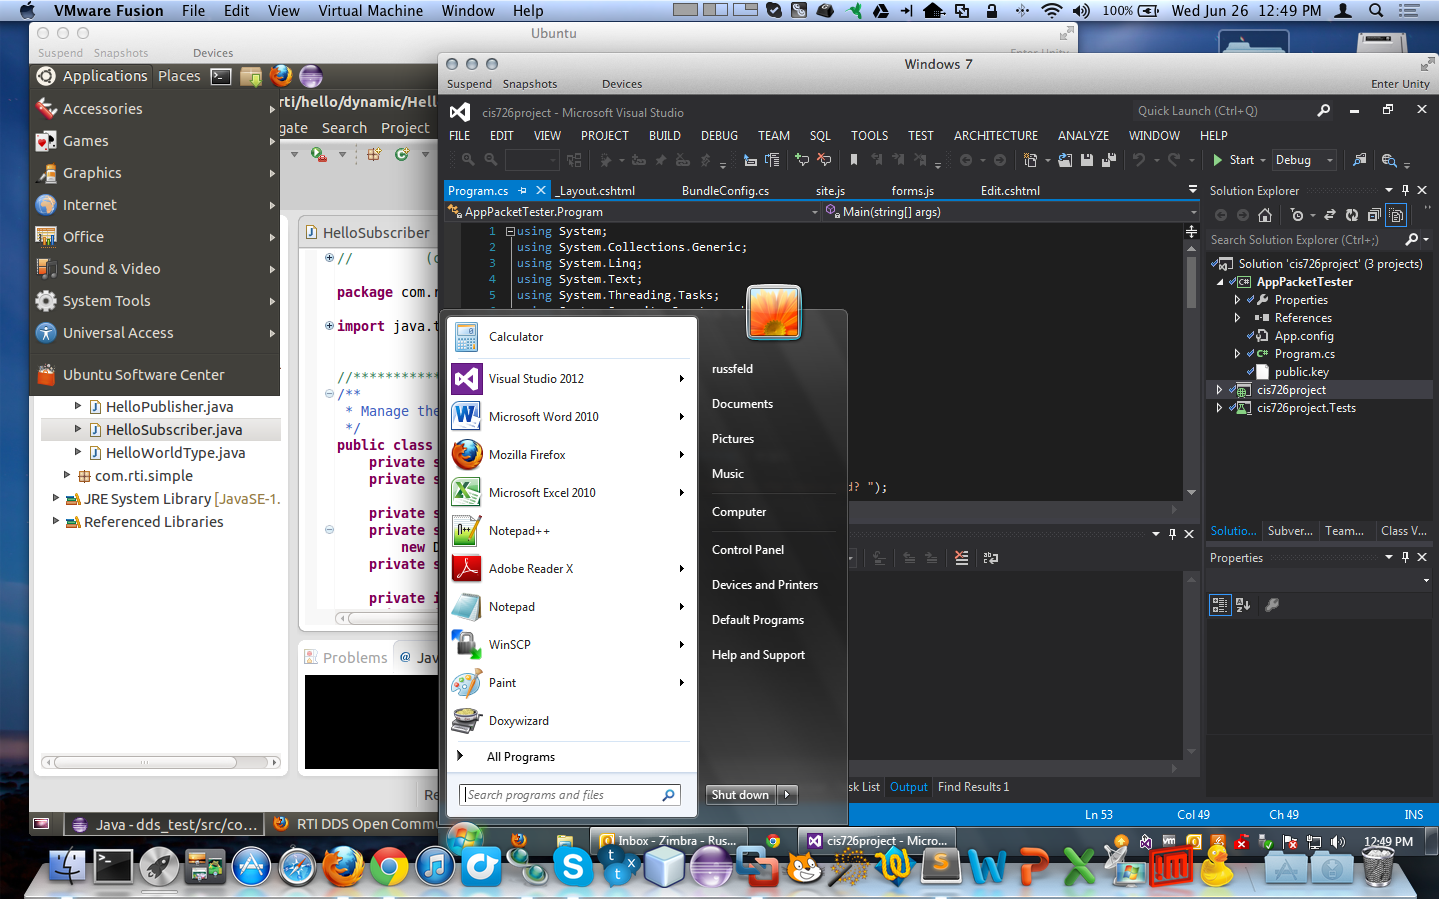Viewport: 1439px width, 899px height.
Task: Expand Visual Studio 2012 jump list arrow
Action: tap(682, 379)
